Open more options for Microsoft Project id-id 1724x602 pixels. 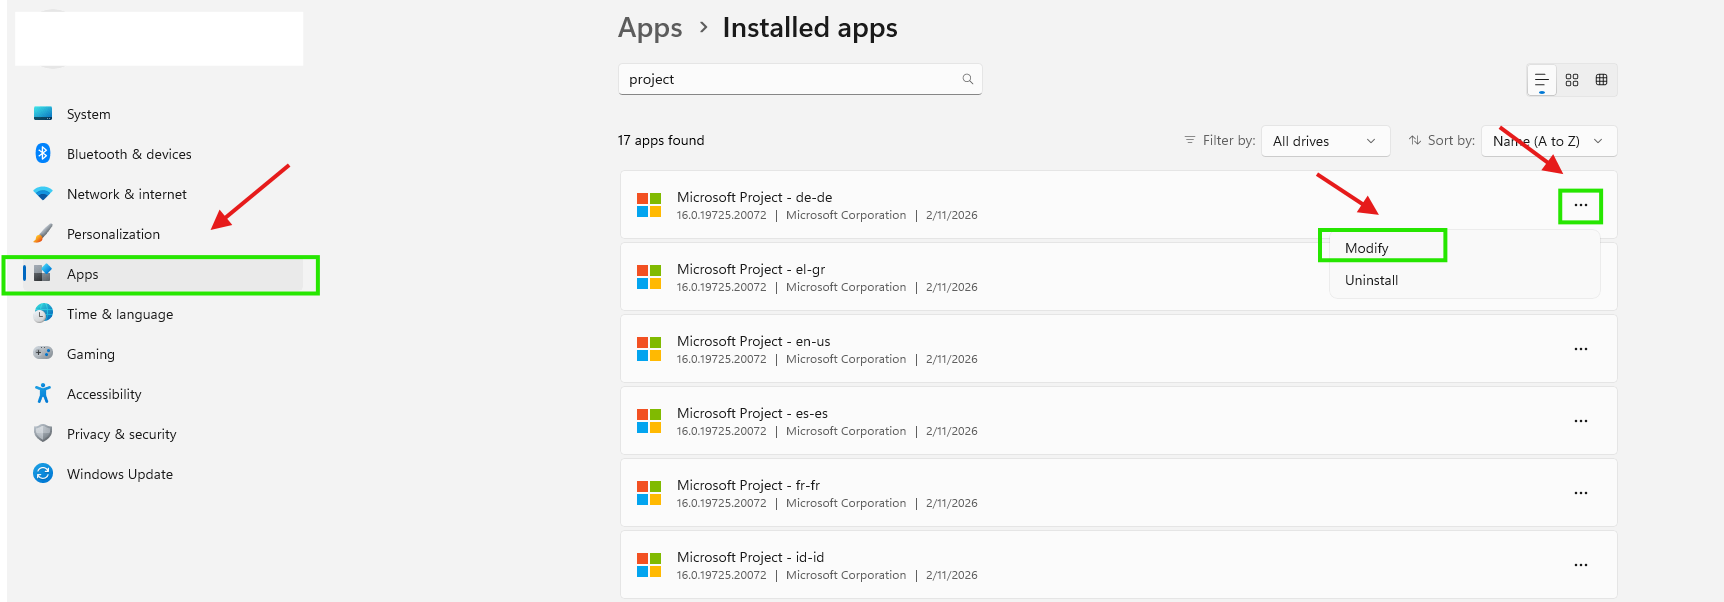[x=1580, y=565]
